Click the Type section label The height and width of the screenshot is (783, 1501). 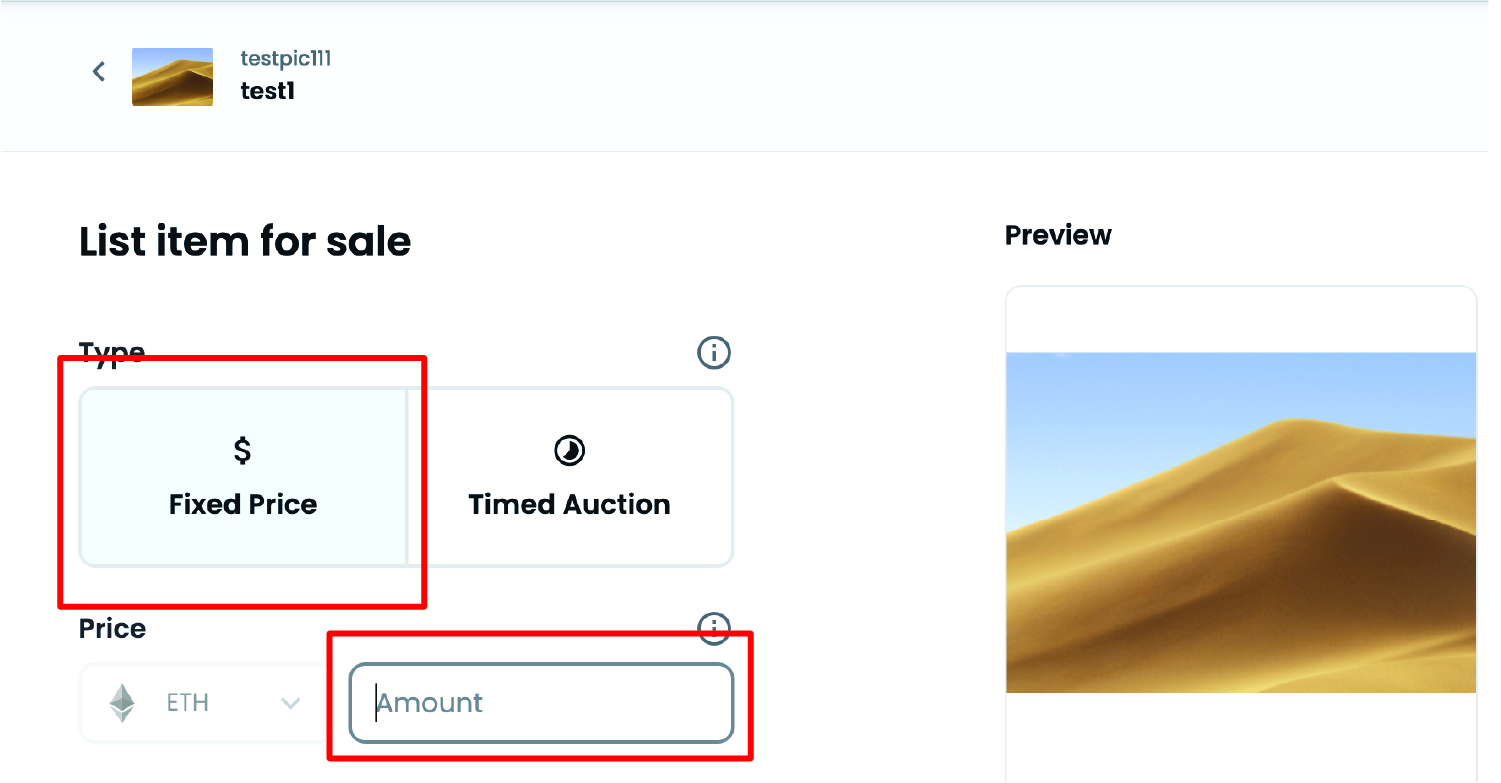pos(112,352)
